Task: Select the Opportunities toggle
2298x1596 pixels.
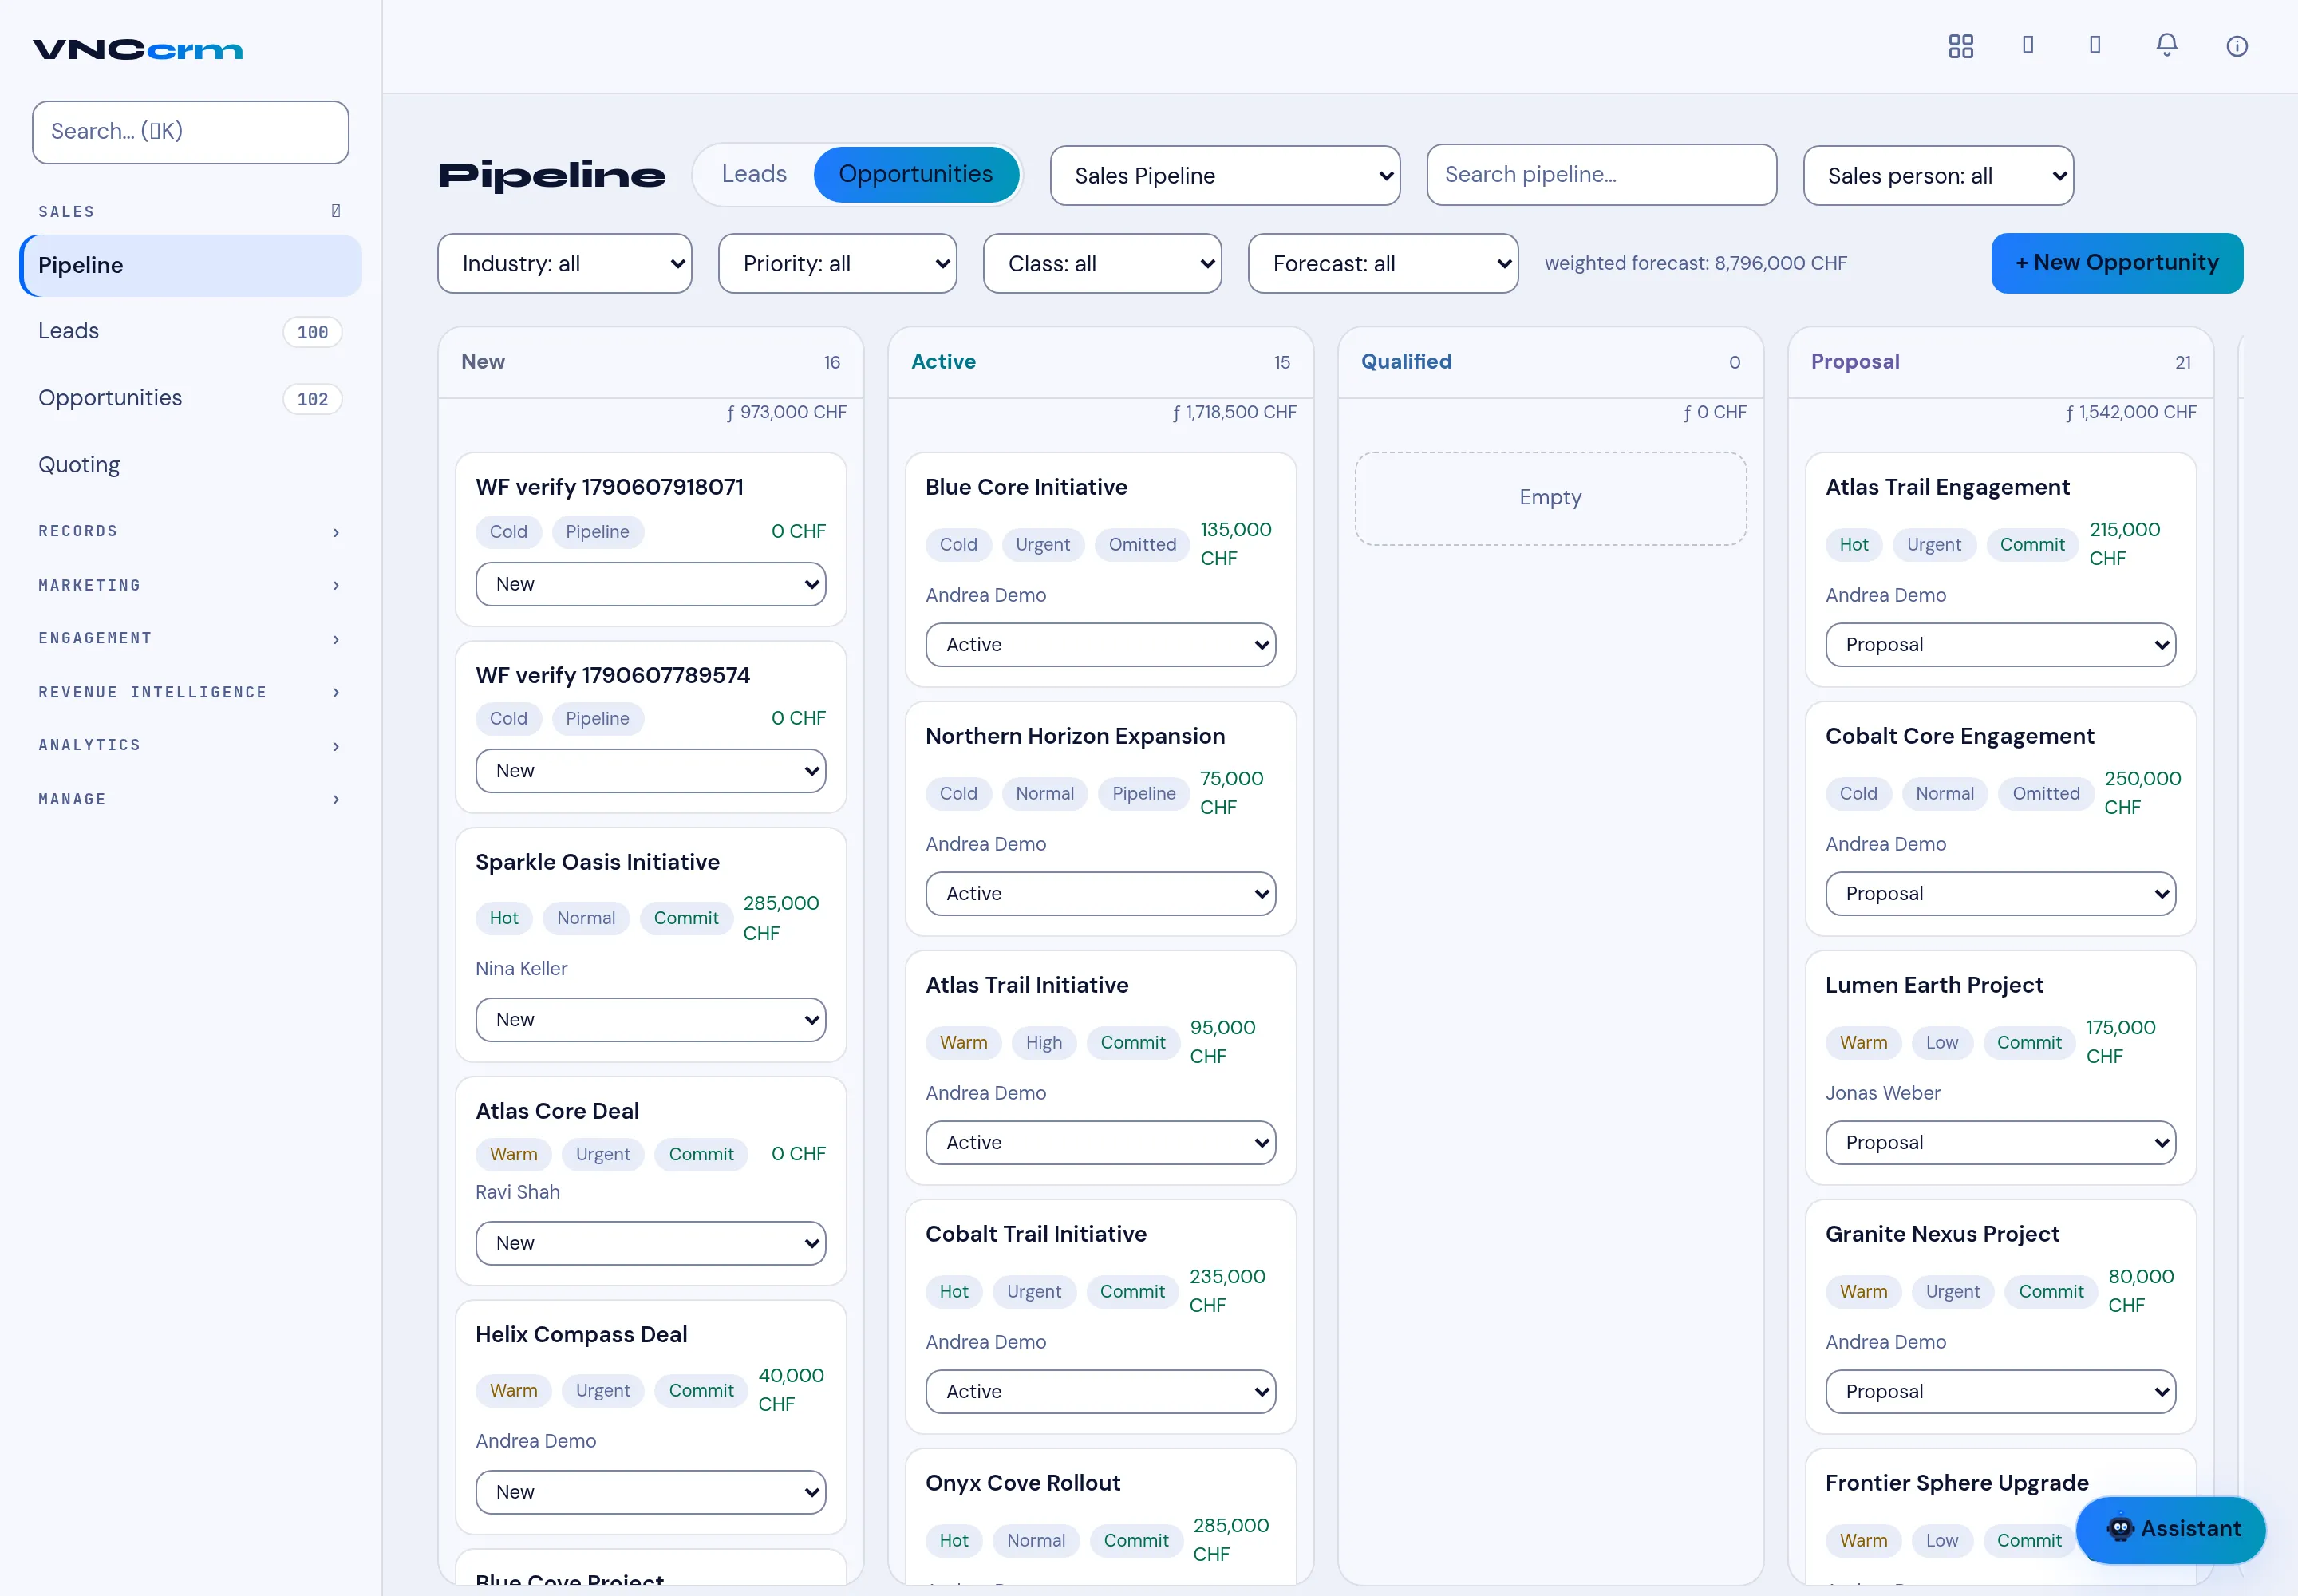Action: [916, 174]
